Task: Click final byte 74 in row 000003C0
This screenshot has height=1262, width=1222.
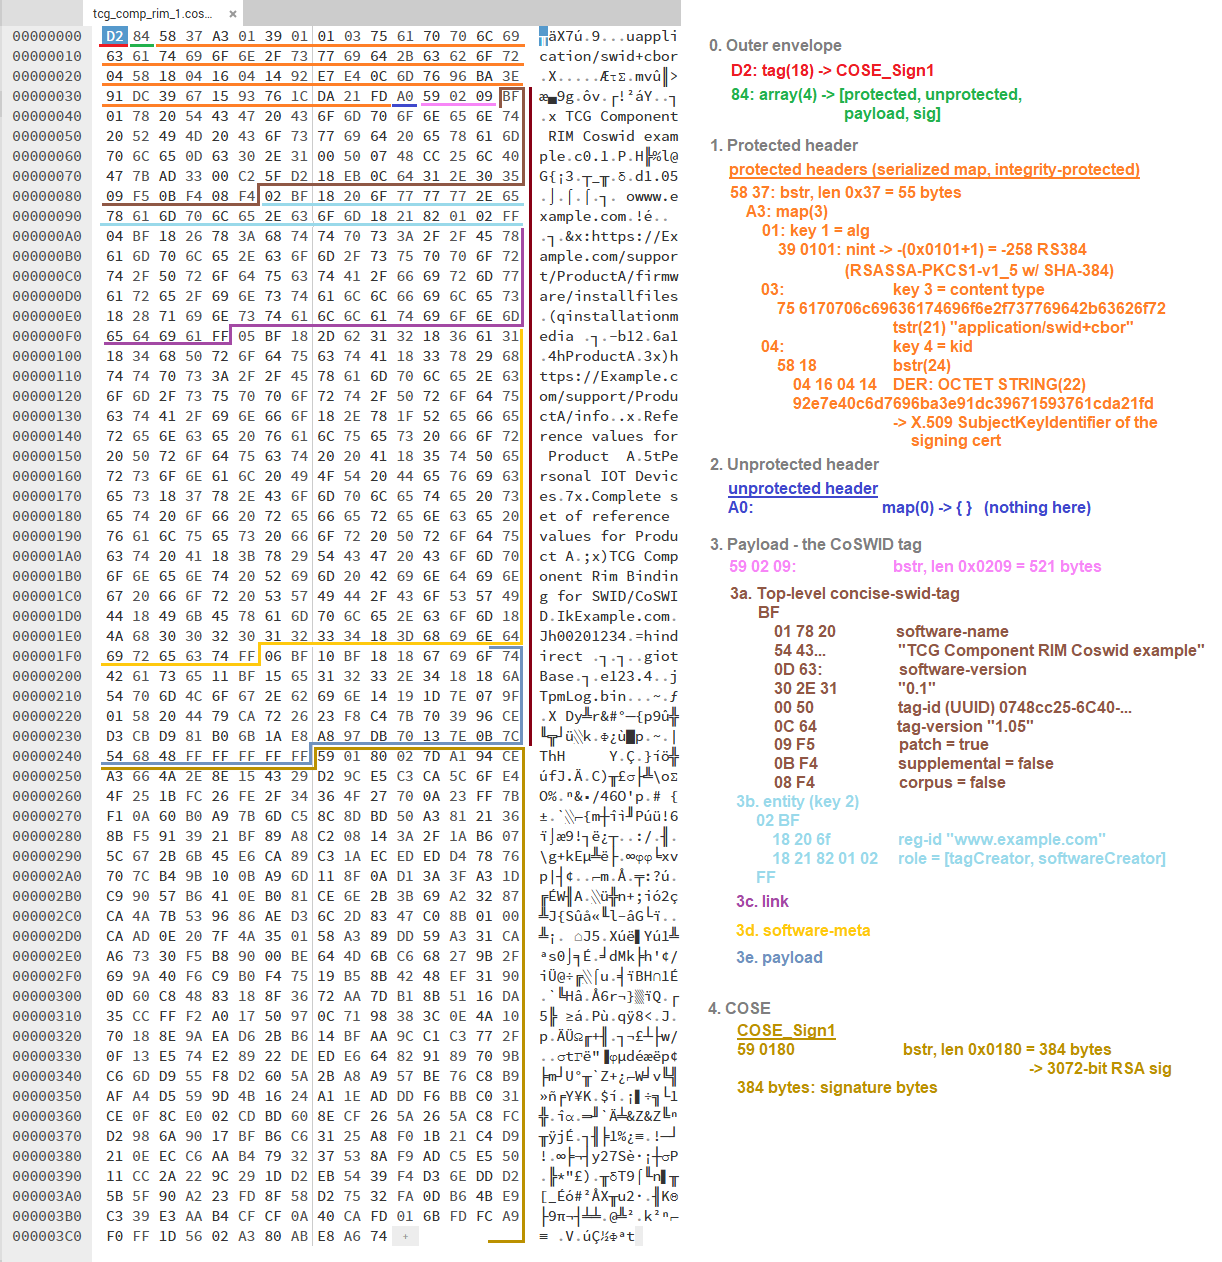Action: [x=378, y=1236]
